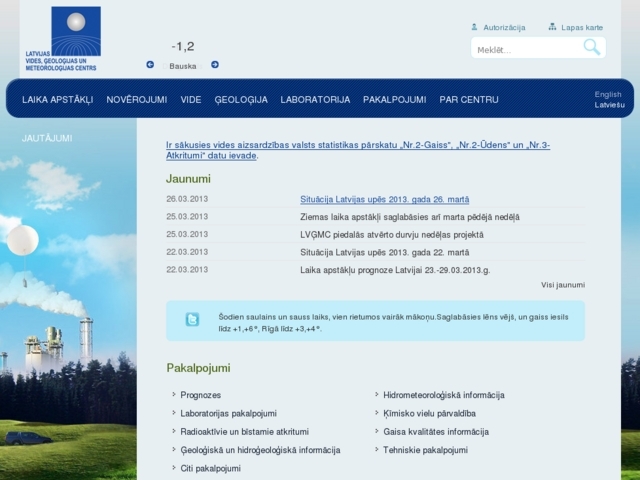Click the Bauska city label
Image resolution: width=640 pixels, height=480 pixels.
point(183,66)
